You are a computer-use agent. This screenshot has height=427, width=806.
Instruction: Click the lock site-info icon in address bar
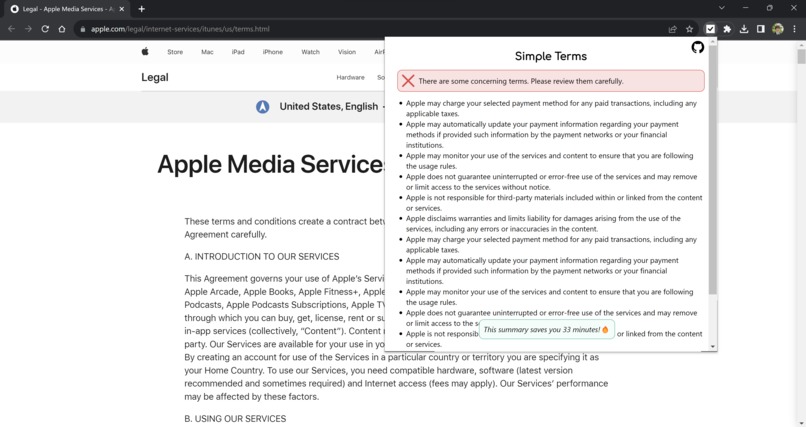click(82, 29)
